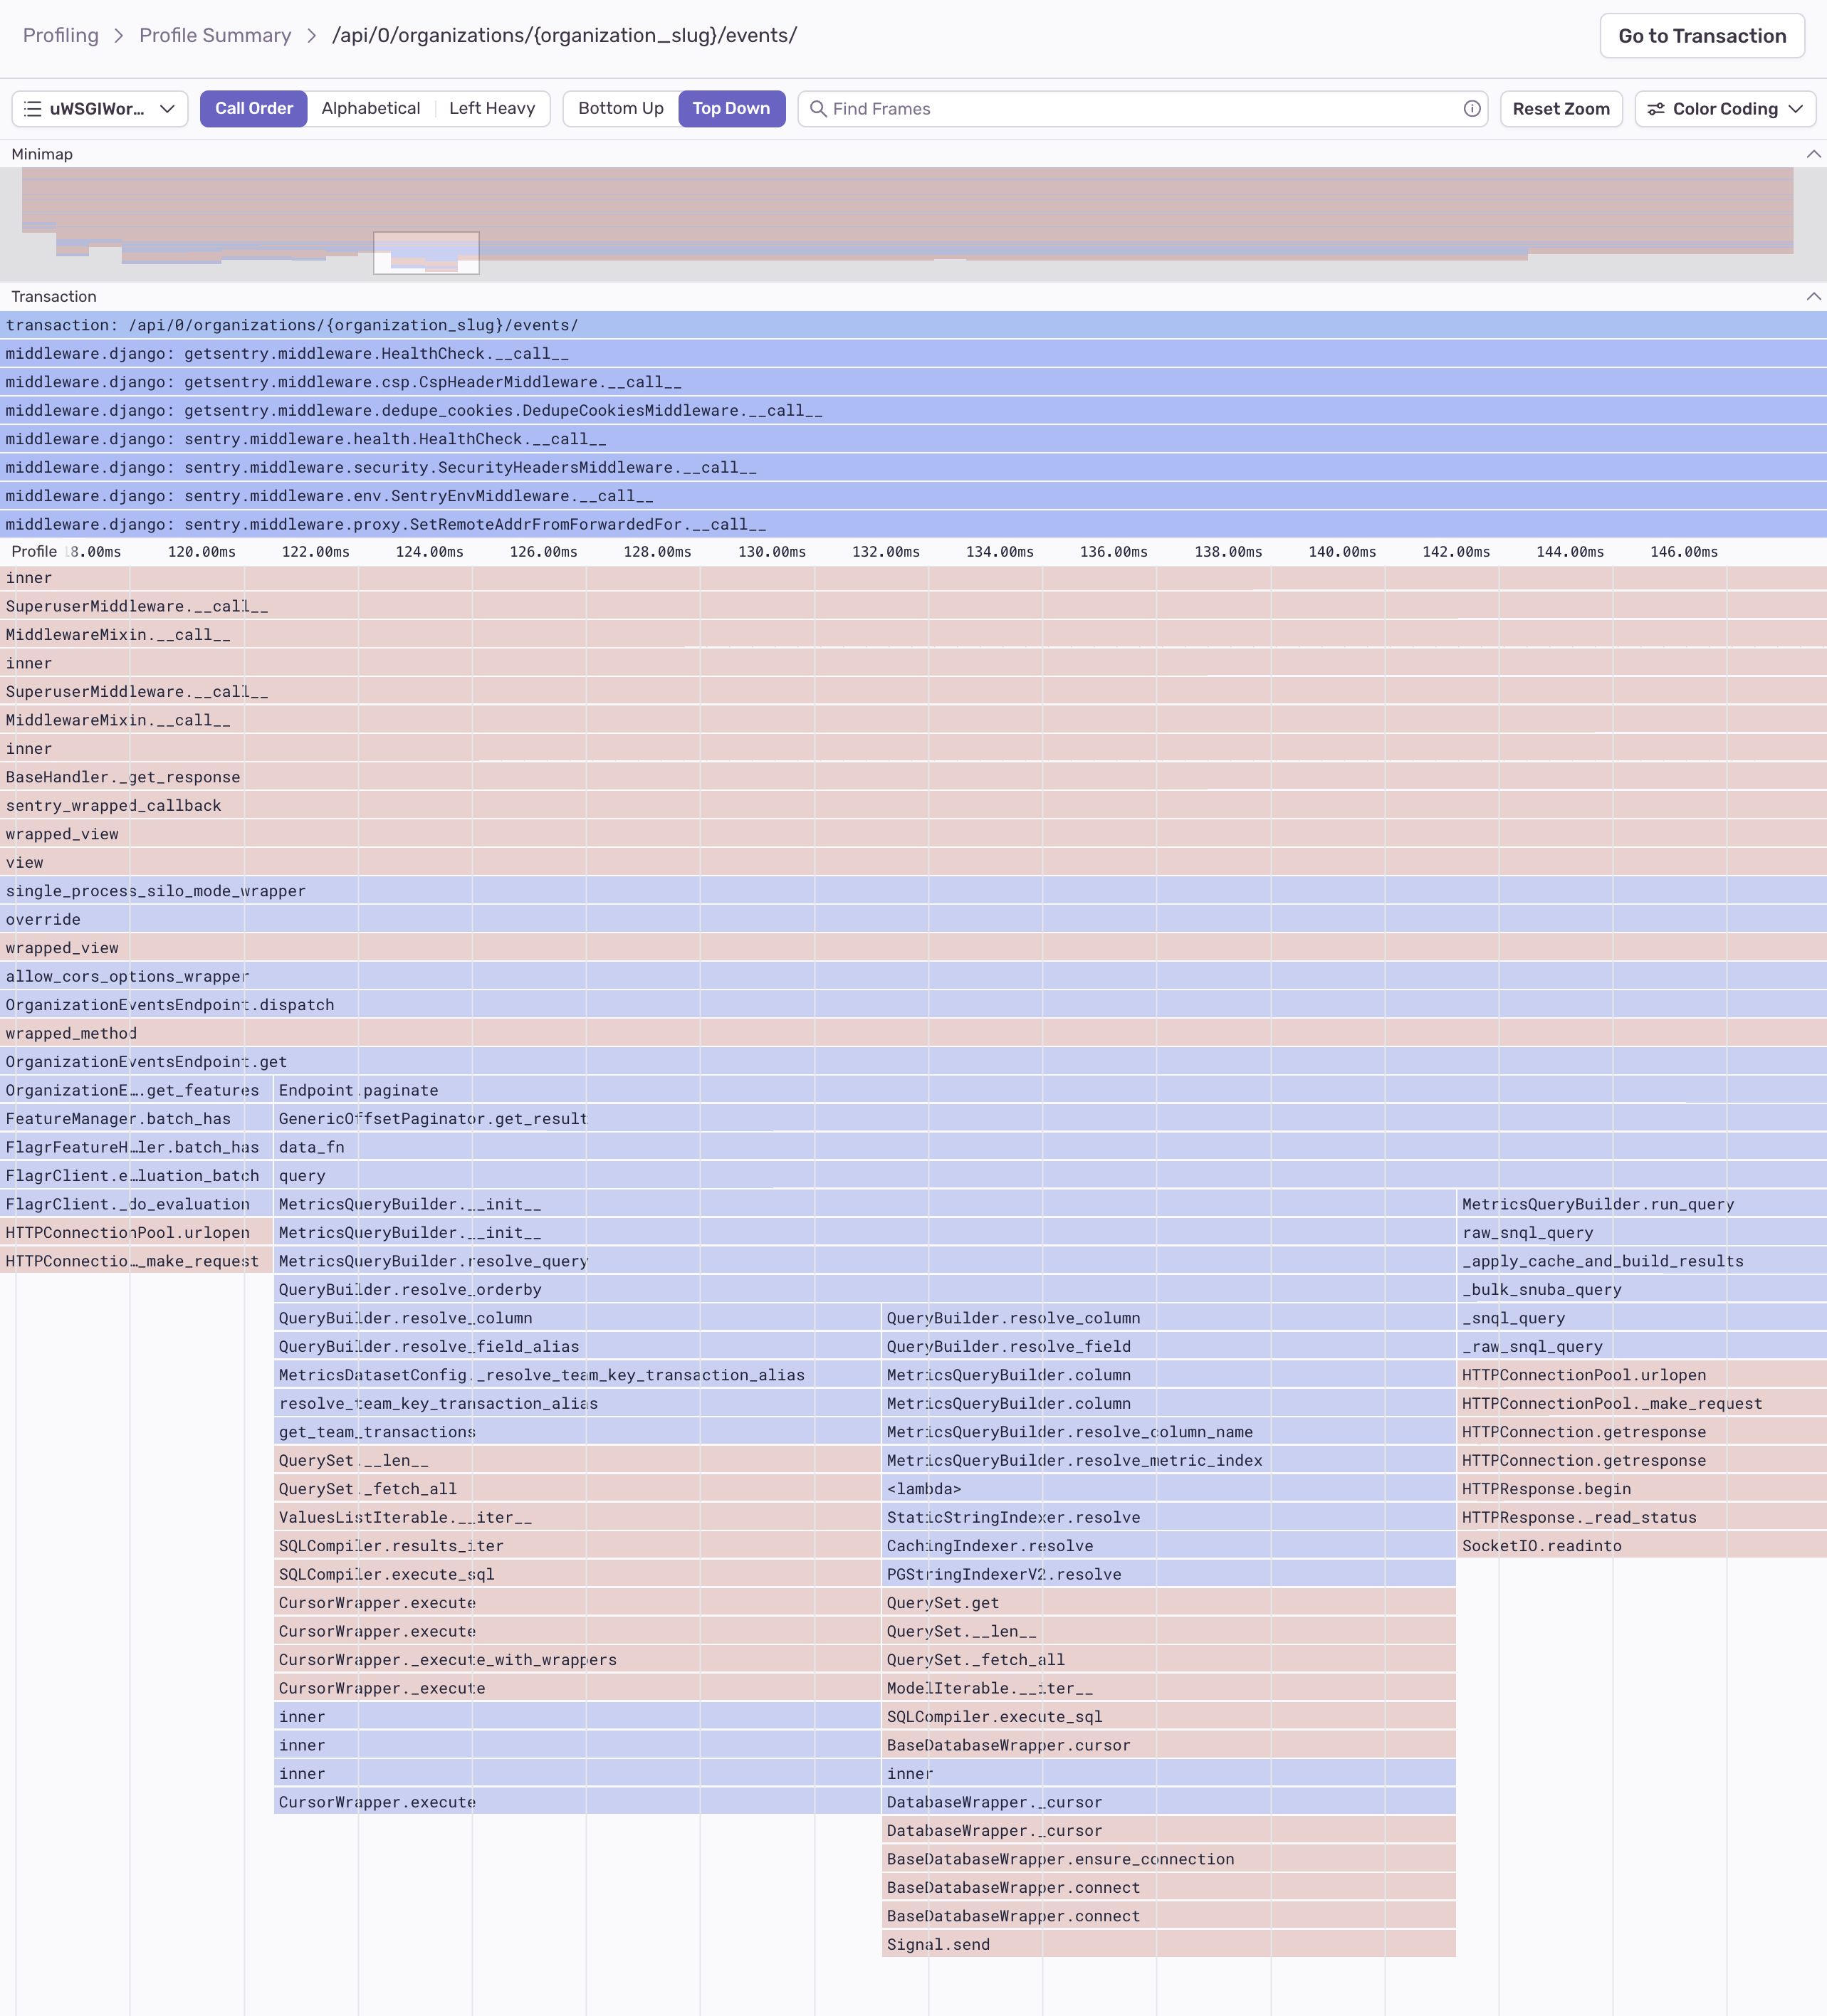Collapse the Transaction panel chevron

click(x=1813, y=297)
